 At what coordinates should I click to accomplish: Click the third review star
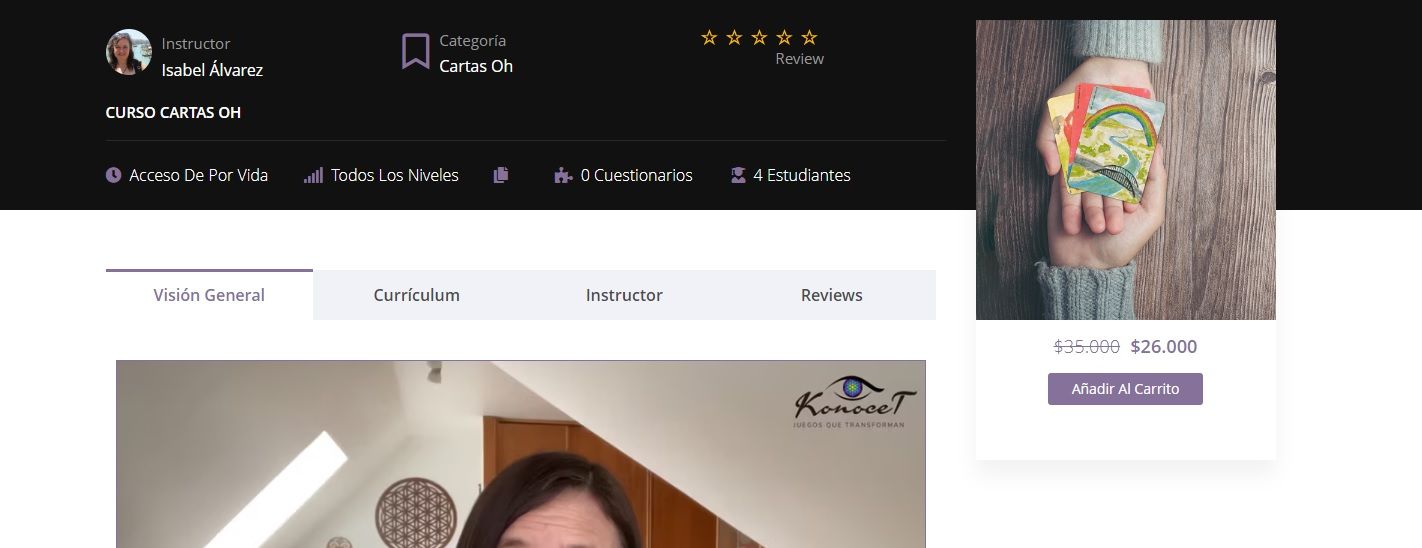[759, 37]
